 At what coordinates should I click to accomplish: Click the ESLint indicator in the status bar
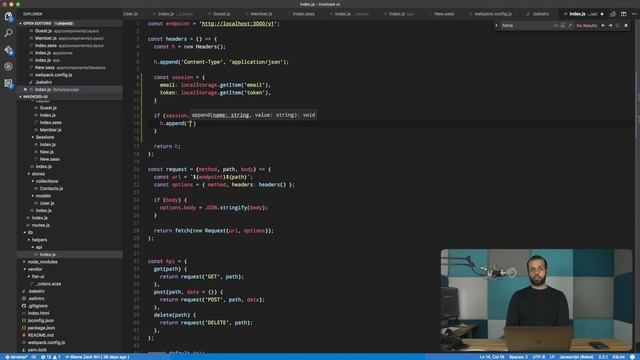coord(618,357)
